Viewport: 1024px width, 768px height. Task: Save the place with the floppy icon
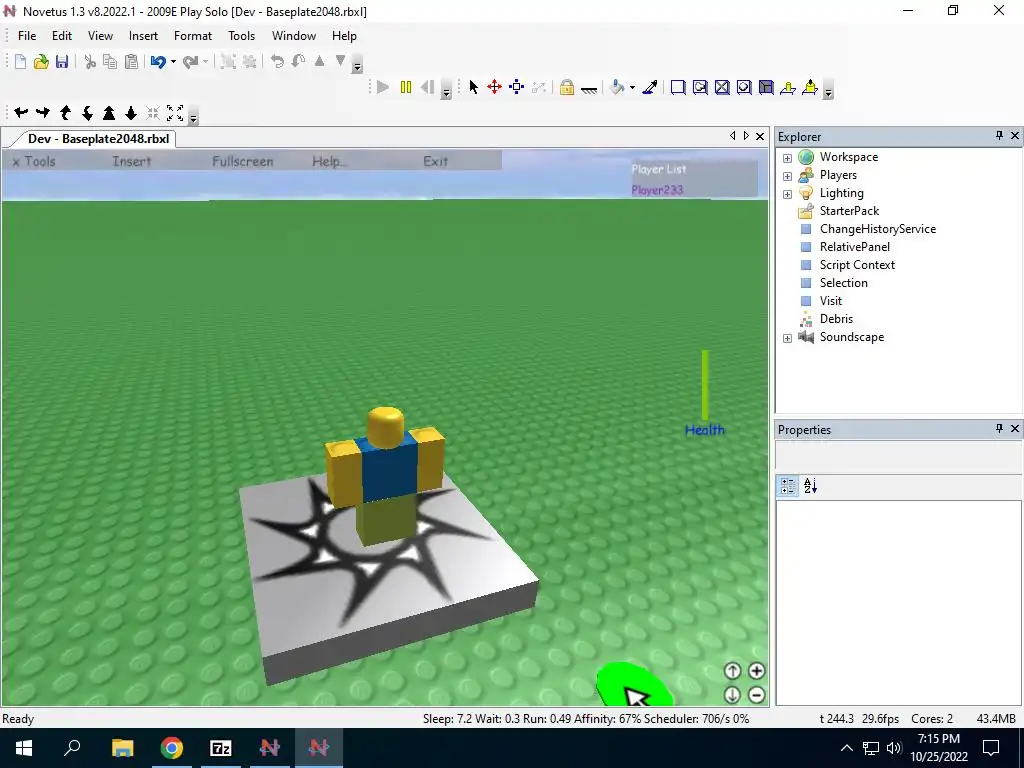pos(62,61)
